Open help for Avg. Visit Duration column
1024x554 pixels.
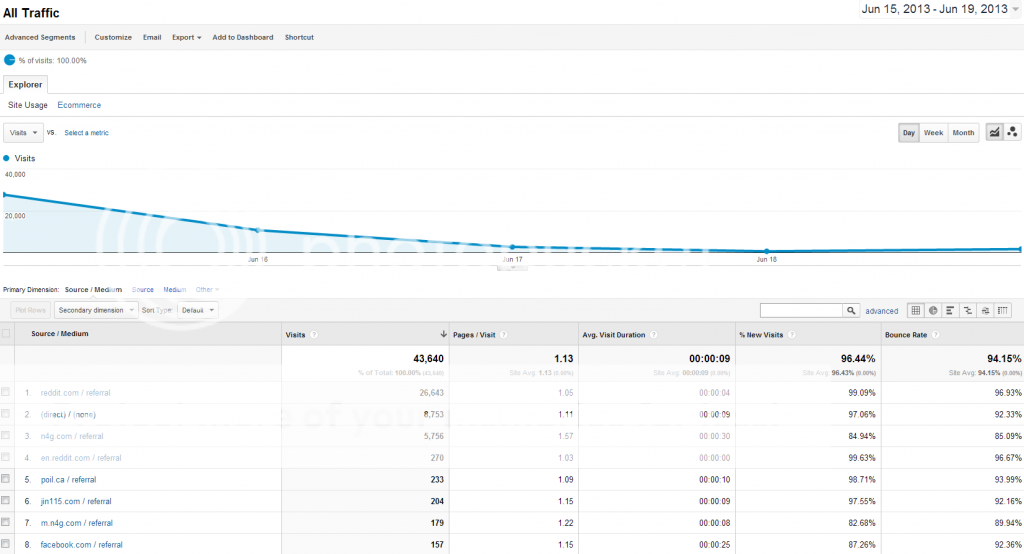tap(654, 334)
